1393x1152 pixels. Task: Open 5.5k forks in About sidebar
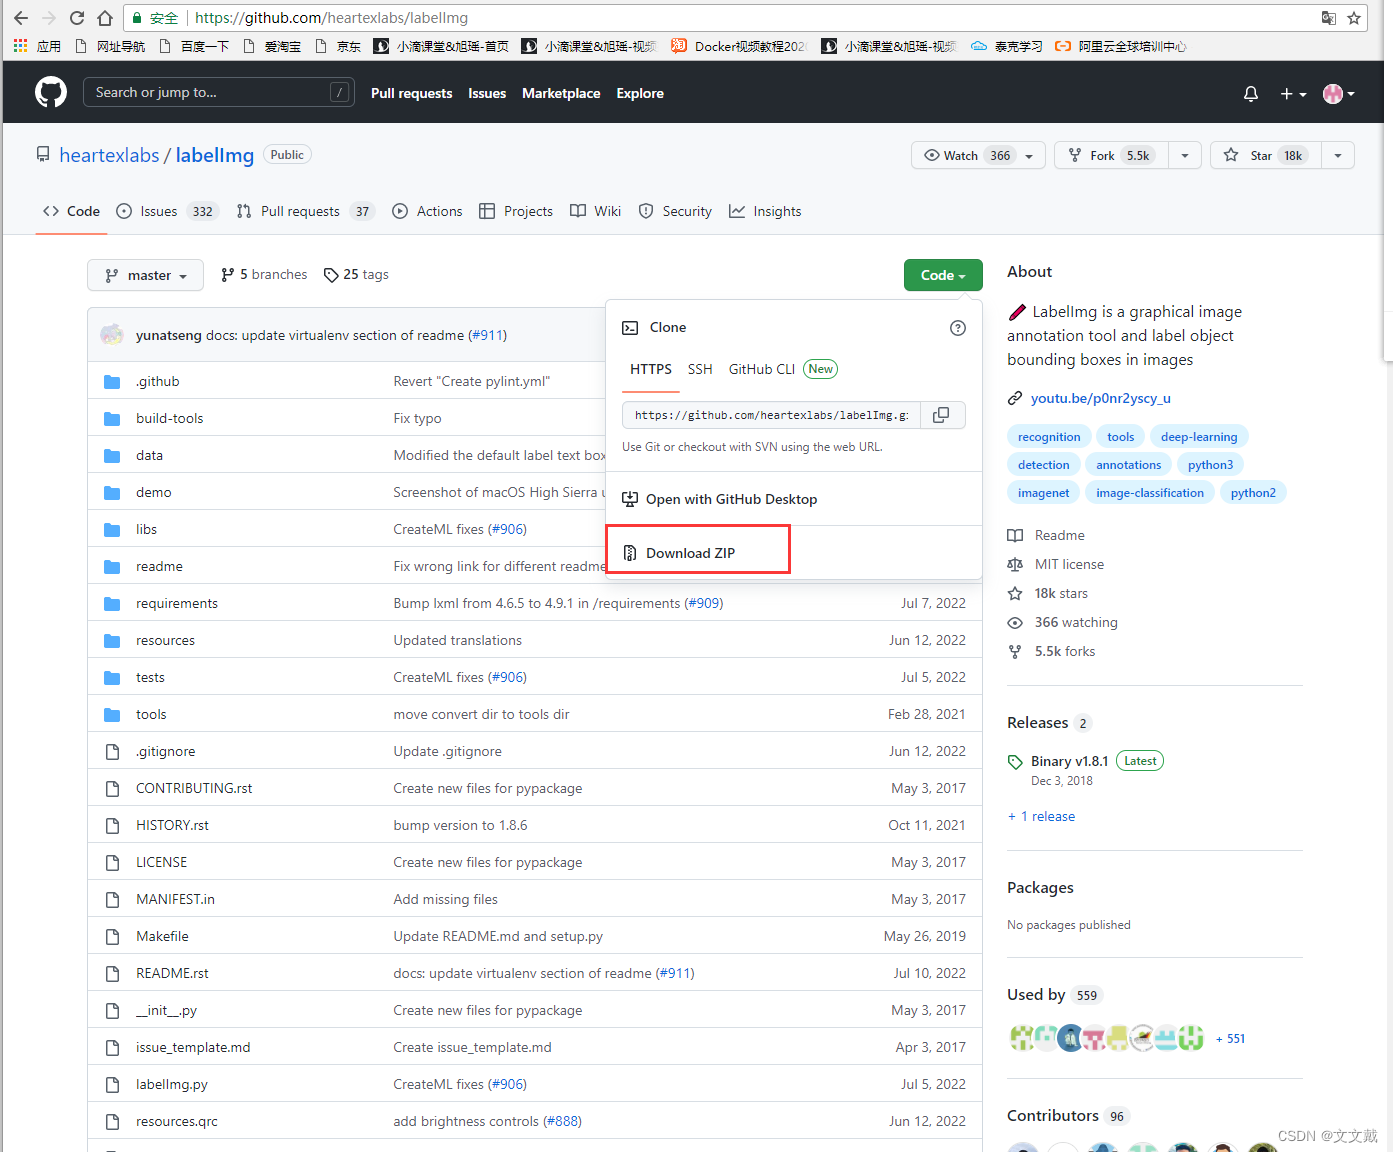[1051, 651]
